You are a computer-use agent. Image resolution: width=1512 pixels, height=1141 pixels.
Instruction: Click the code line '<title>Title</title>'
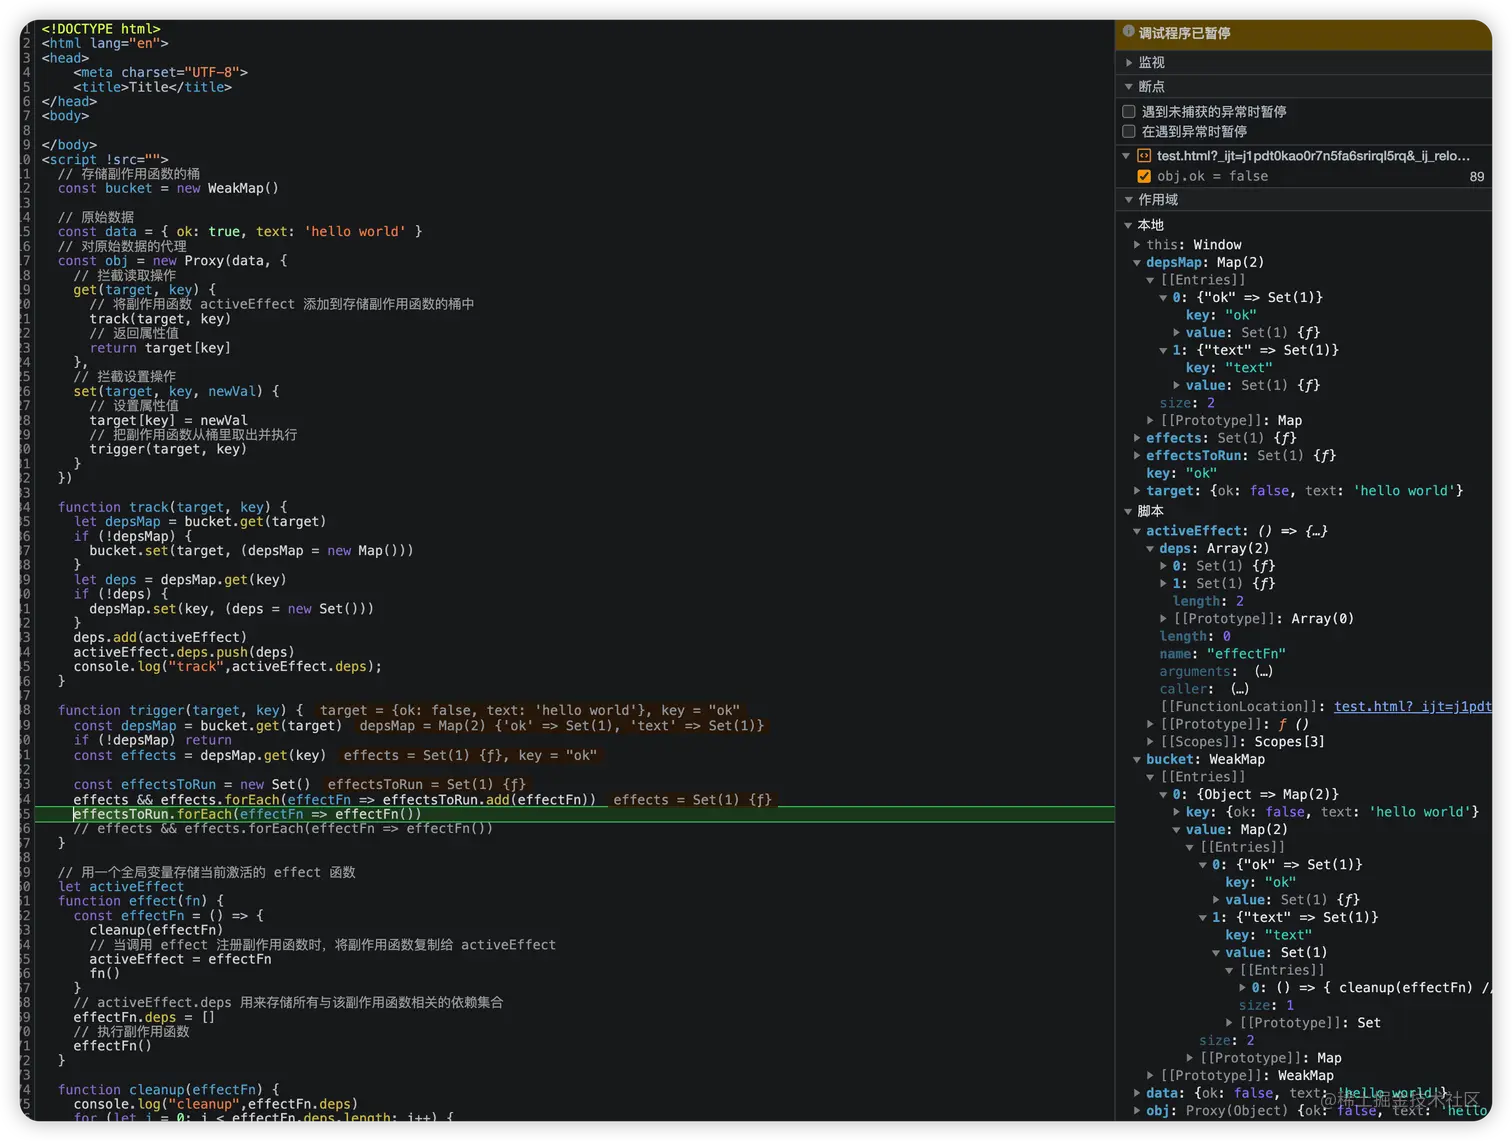click(152, 87)
